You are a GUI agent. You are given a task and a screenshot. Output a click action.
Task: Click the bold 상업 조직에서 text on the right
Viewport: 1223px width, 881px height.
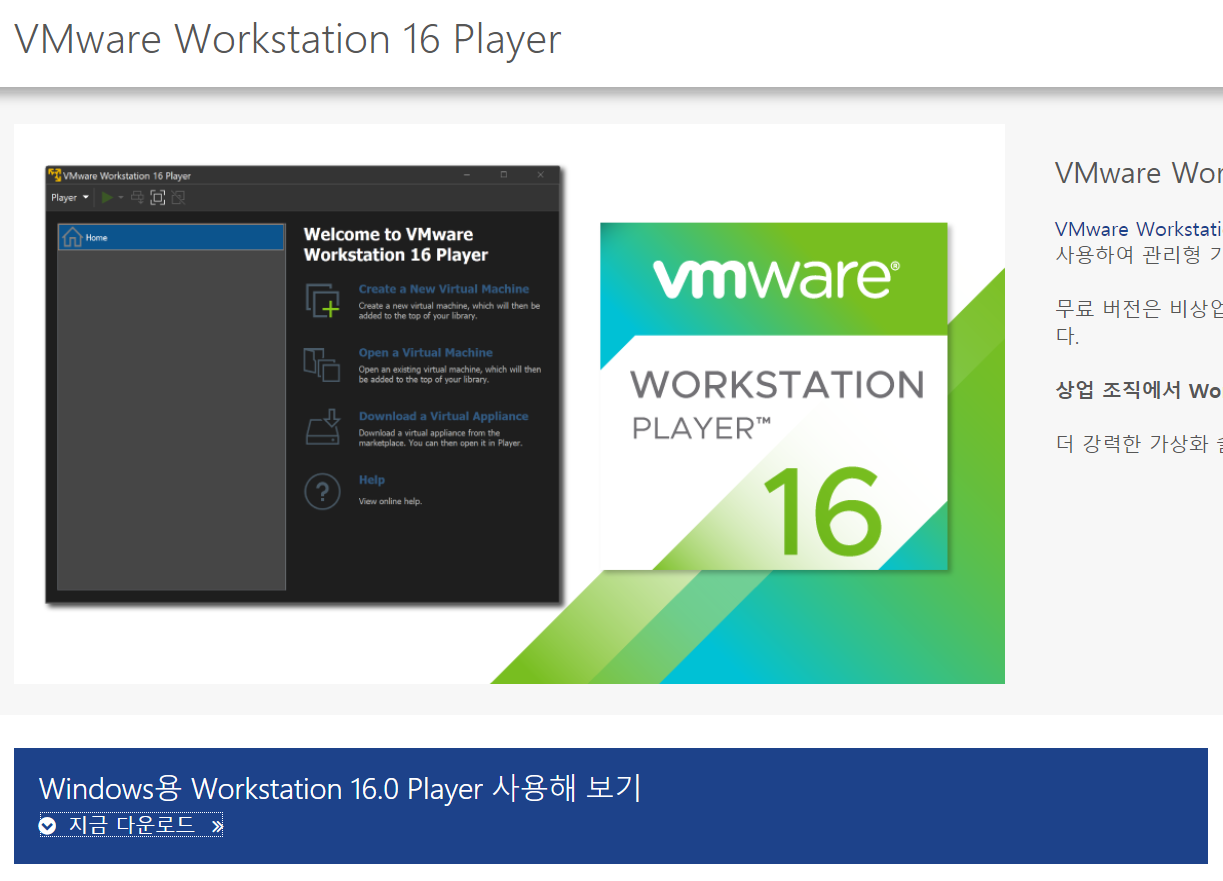[x=1119, y=390]
